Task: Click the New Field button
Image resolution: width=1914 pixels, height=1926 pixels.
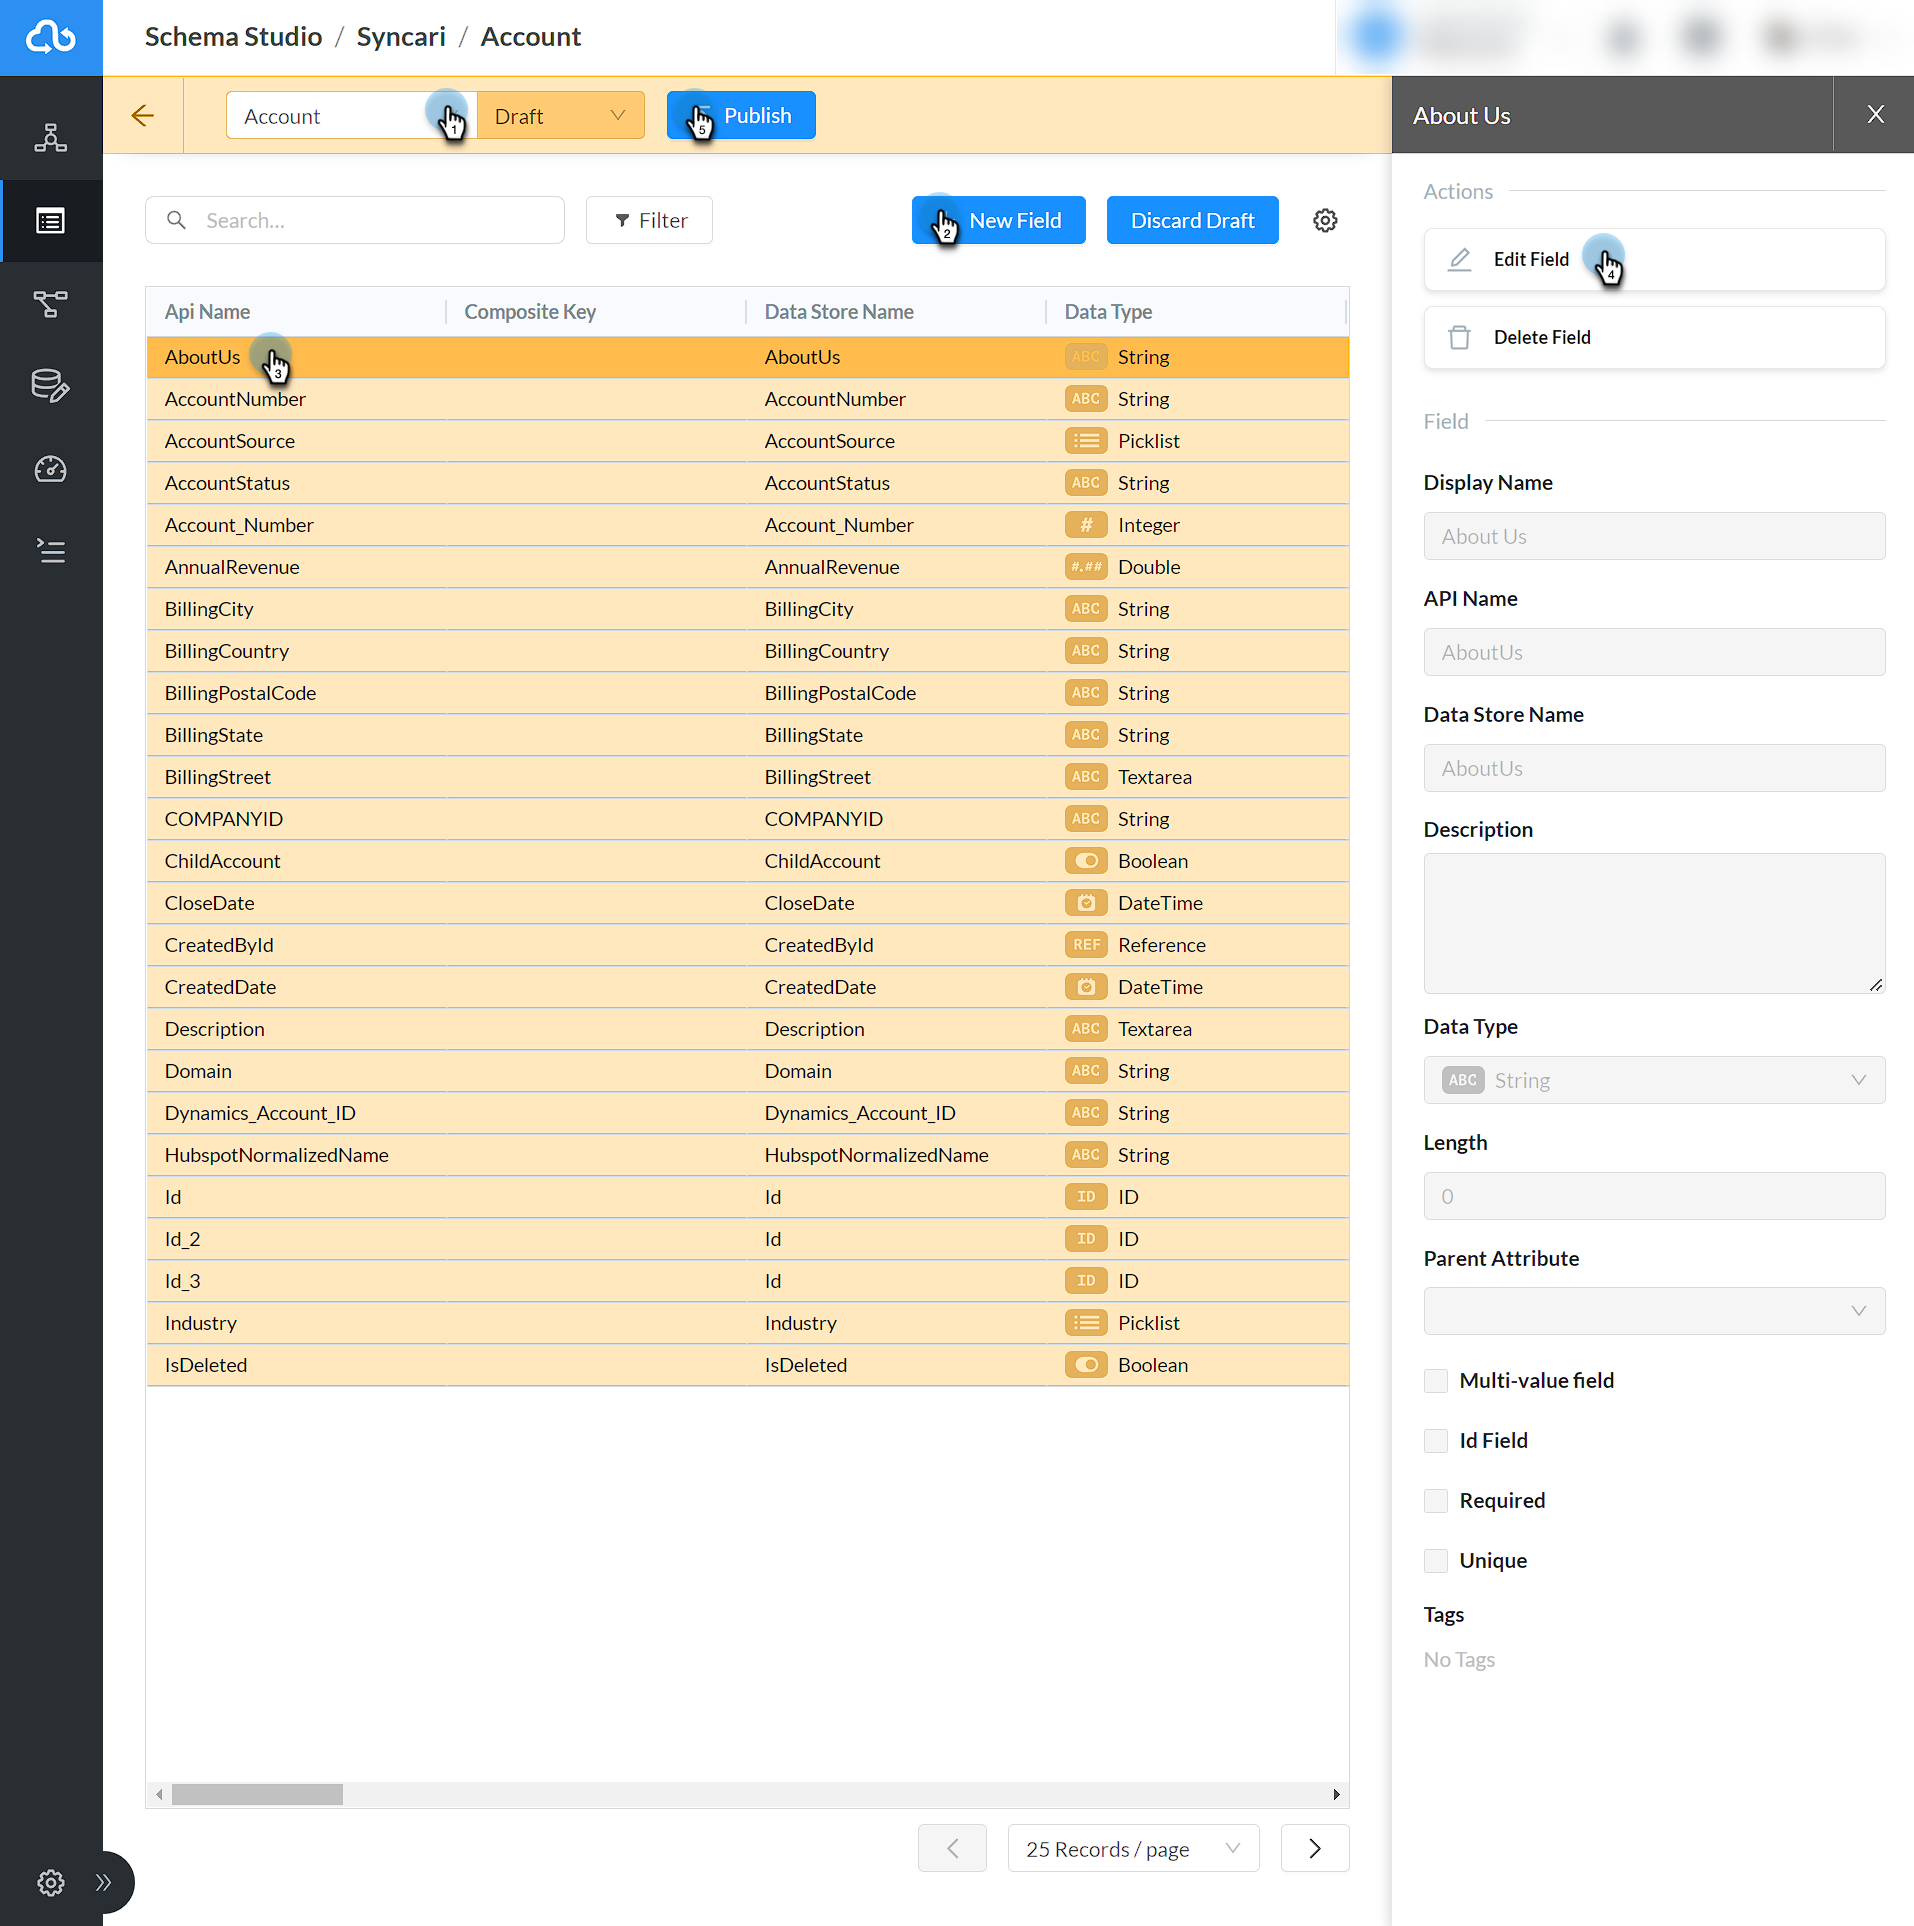Action: point(998,220)
